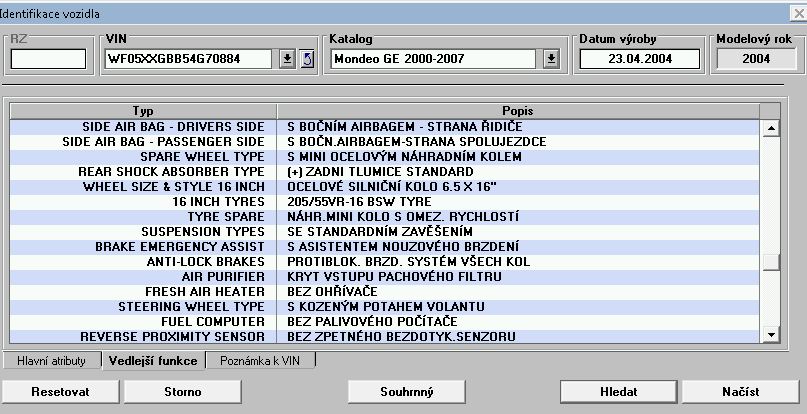Click the VIN text field
The height and width of the screenshot is (414, 807).
pyautogui.click(x=189, y=59)
